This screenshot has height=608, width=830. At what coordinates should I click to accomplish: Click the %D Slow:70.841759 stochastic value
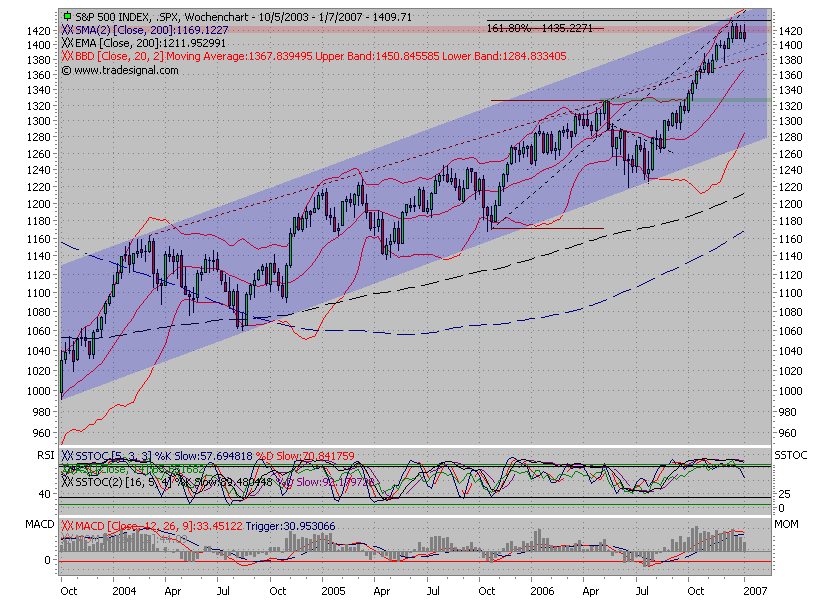coord(305,456)
